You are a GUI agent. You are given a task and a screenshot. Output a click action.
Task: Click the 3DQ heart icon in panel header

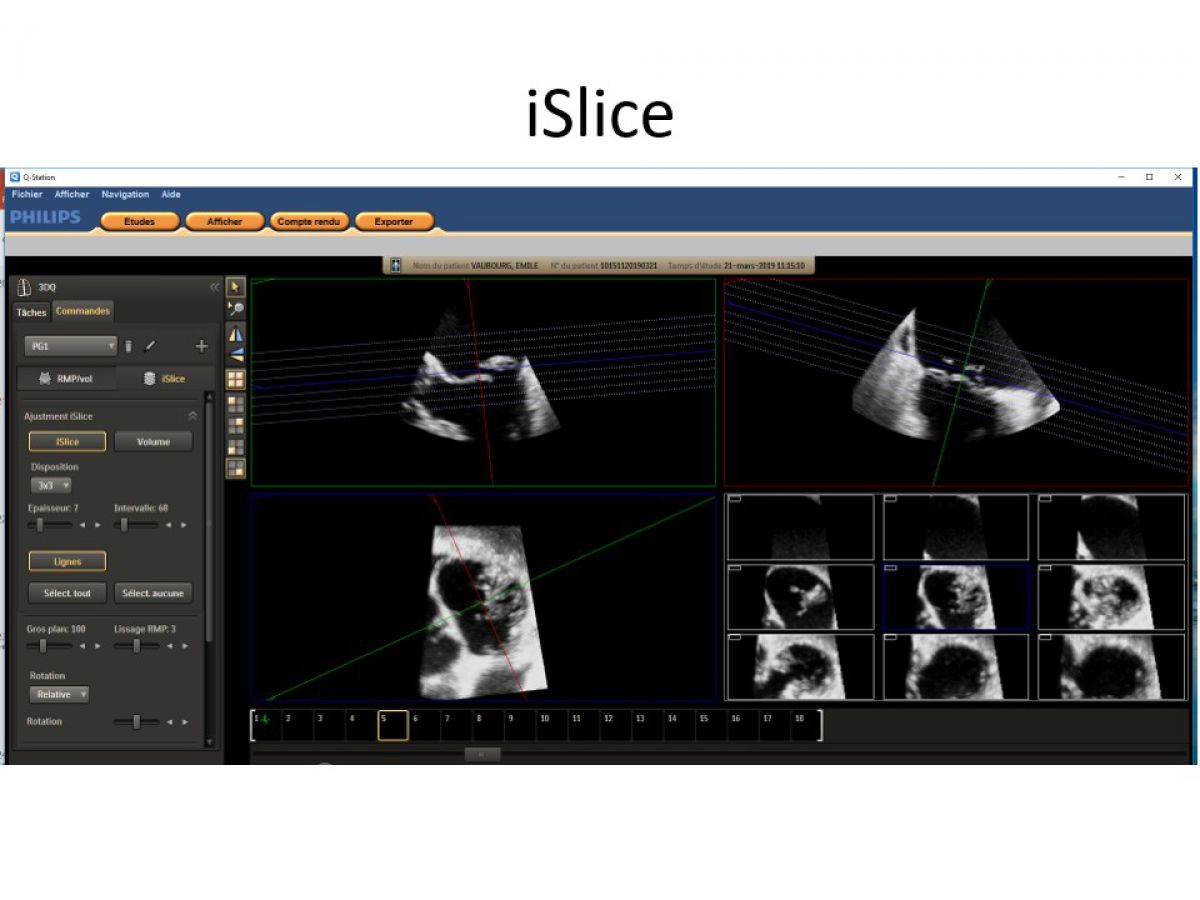pos(24,288)
